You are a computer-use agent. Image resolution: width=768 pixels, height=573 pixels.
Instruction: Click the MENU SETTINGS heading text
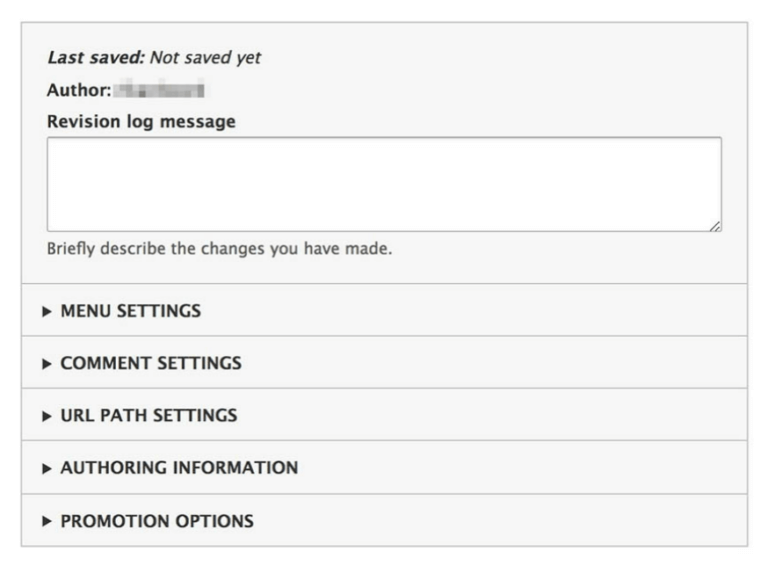130,311
